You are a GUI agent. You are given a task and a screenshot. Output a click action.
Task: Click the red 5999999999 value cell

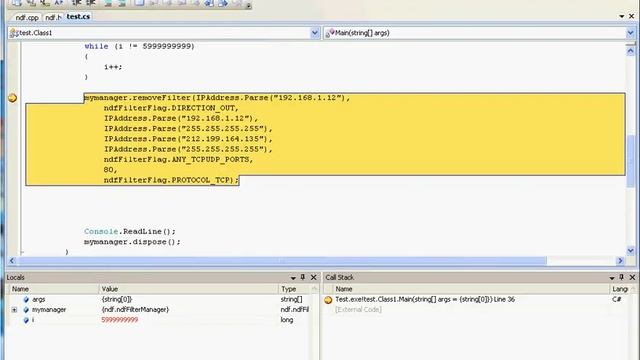(120, 320)
